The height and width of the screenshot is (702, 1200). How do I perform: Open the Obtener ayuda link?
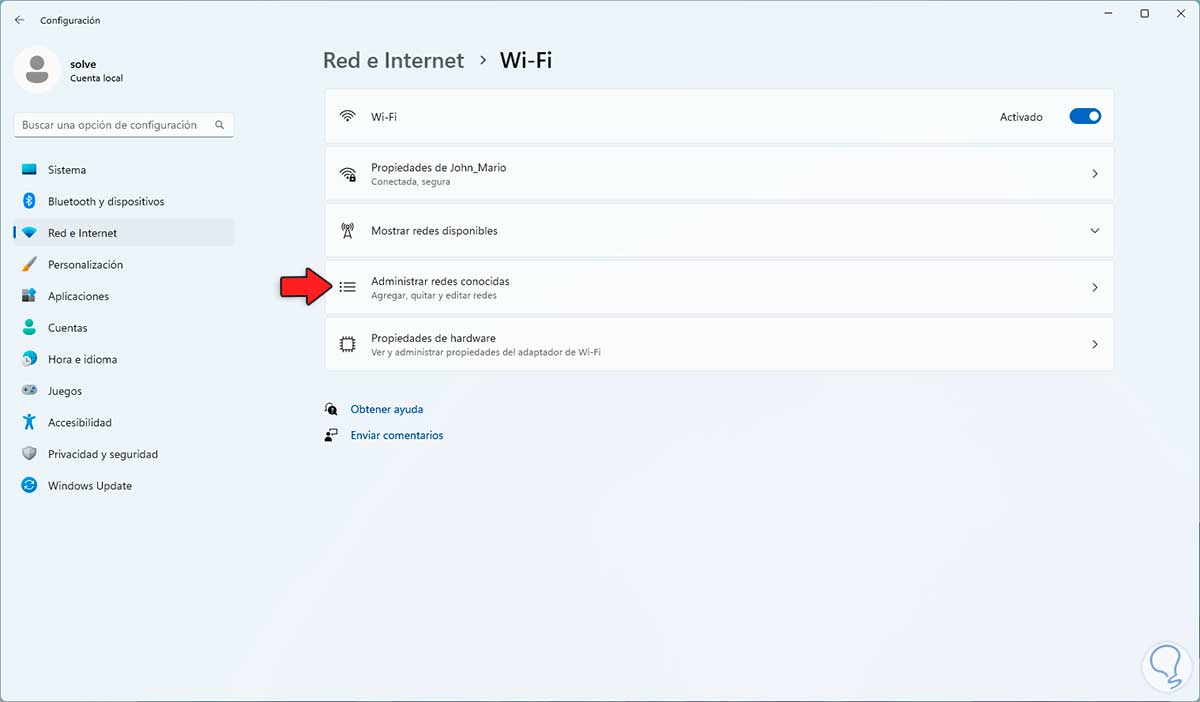[x=387, y=409]
